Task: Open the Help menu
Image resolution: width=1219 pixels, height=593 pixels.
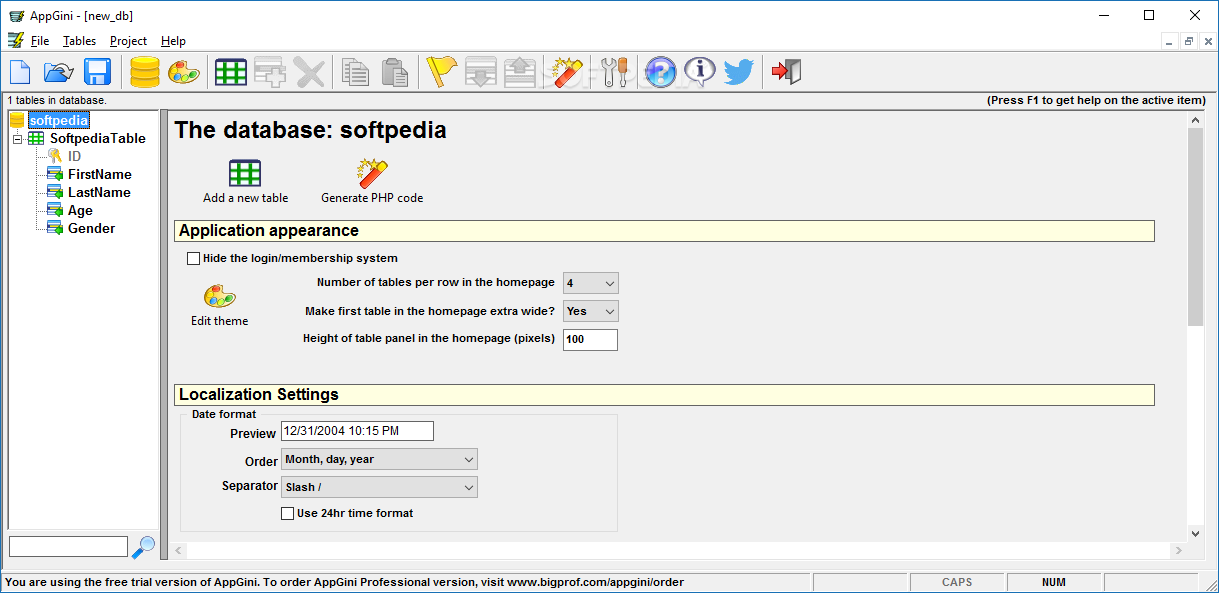Action: point(173,41)
